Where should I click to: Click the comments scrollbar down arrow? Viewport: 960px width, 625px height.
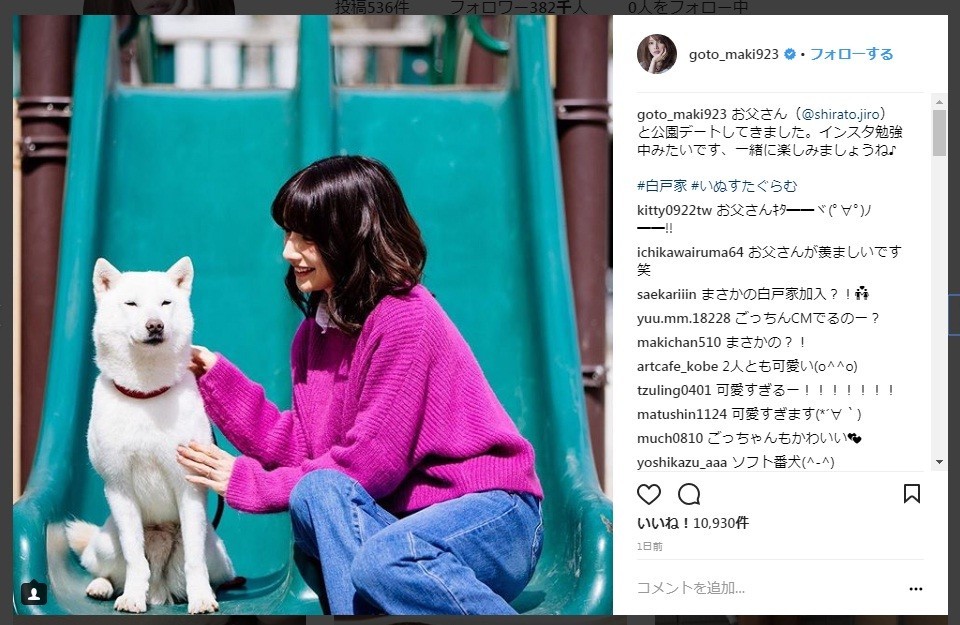pyautogui.click(x=939, y=462)
